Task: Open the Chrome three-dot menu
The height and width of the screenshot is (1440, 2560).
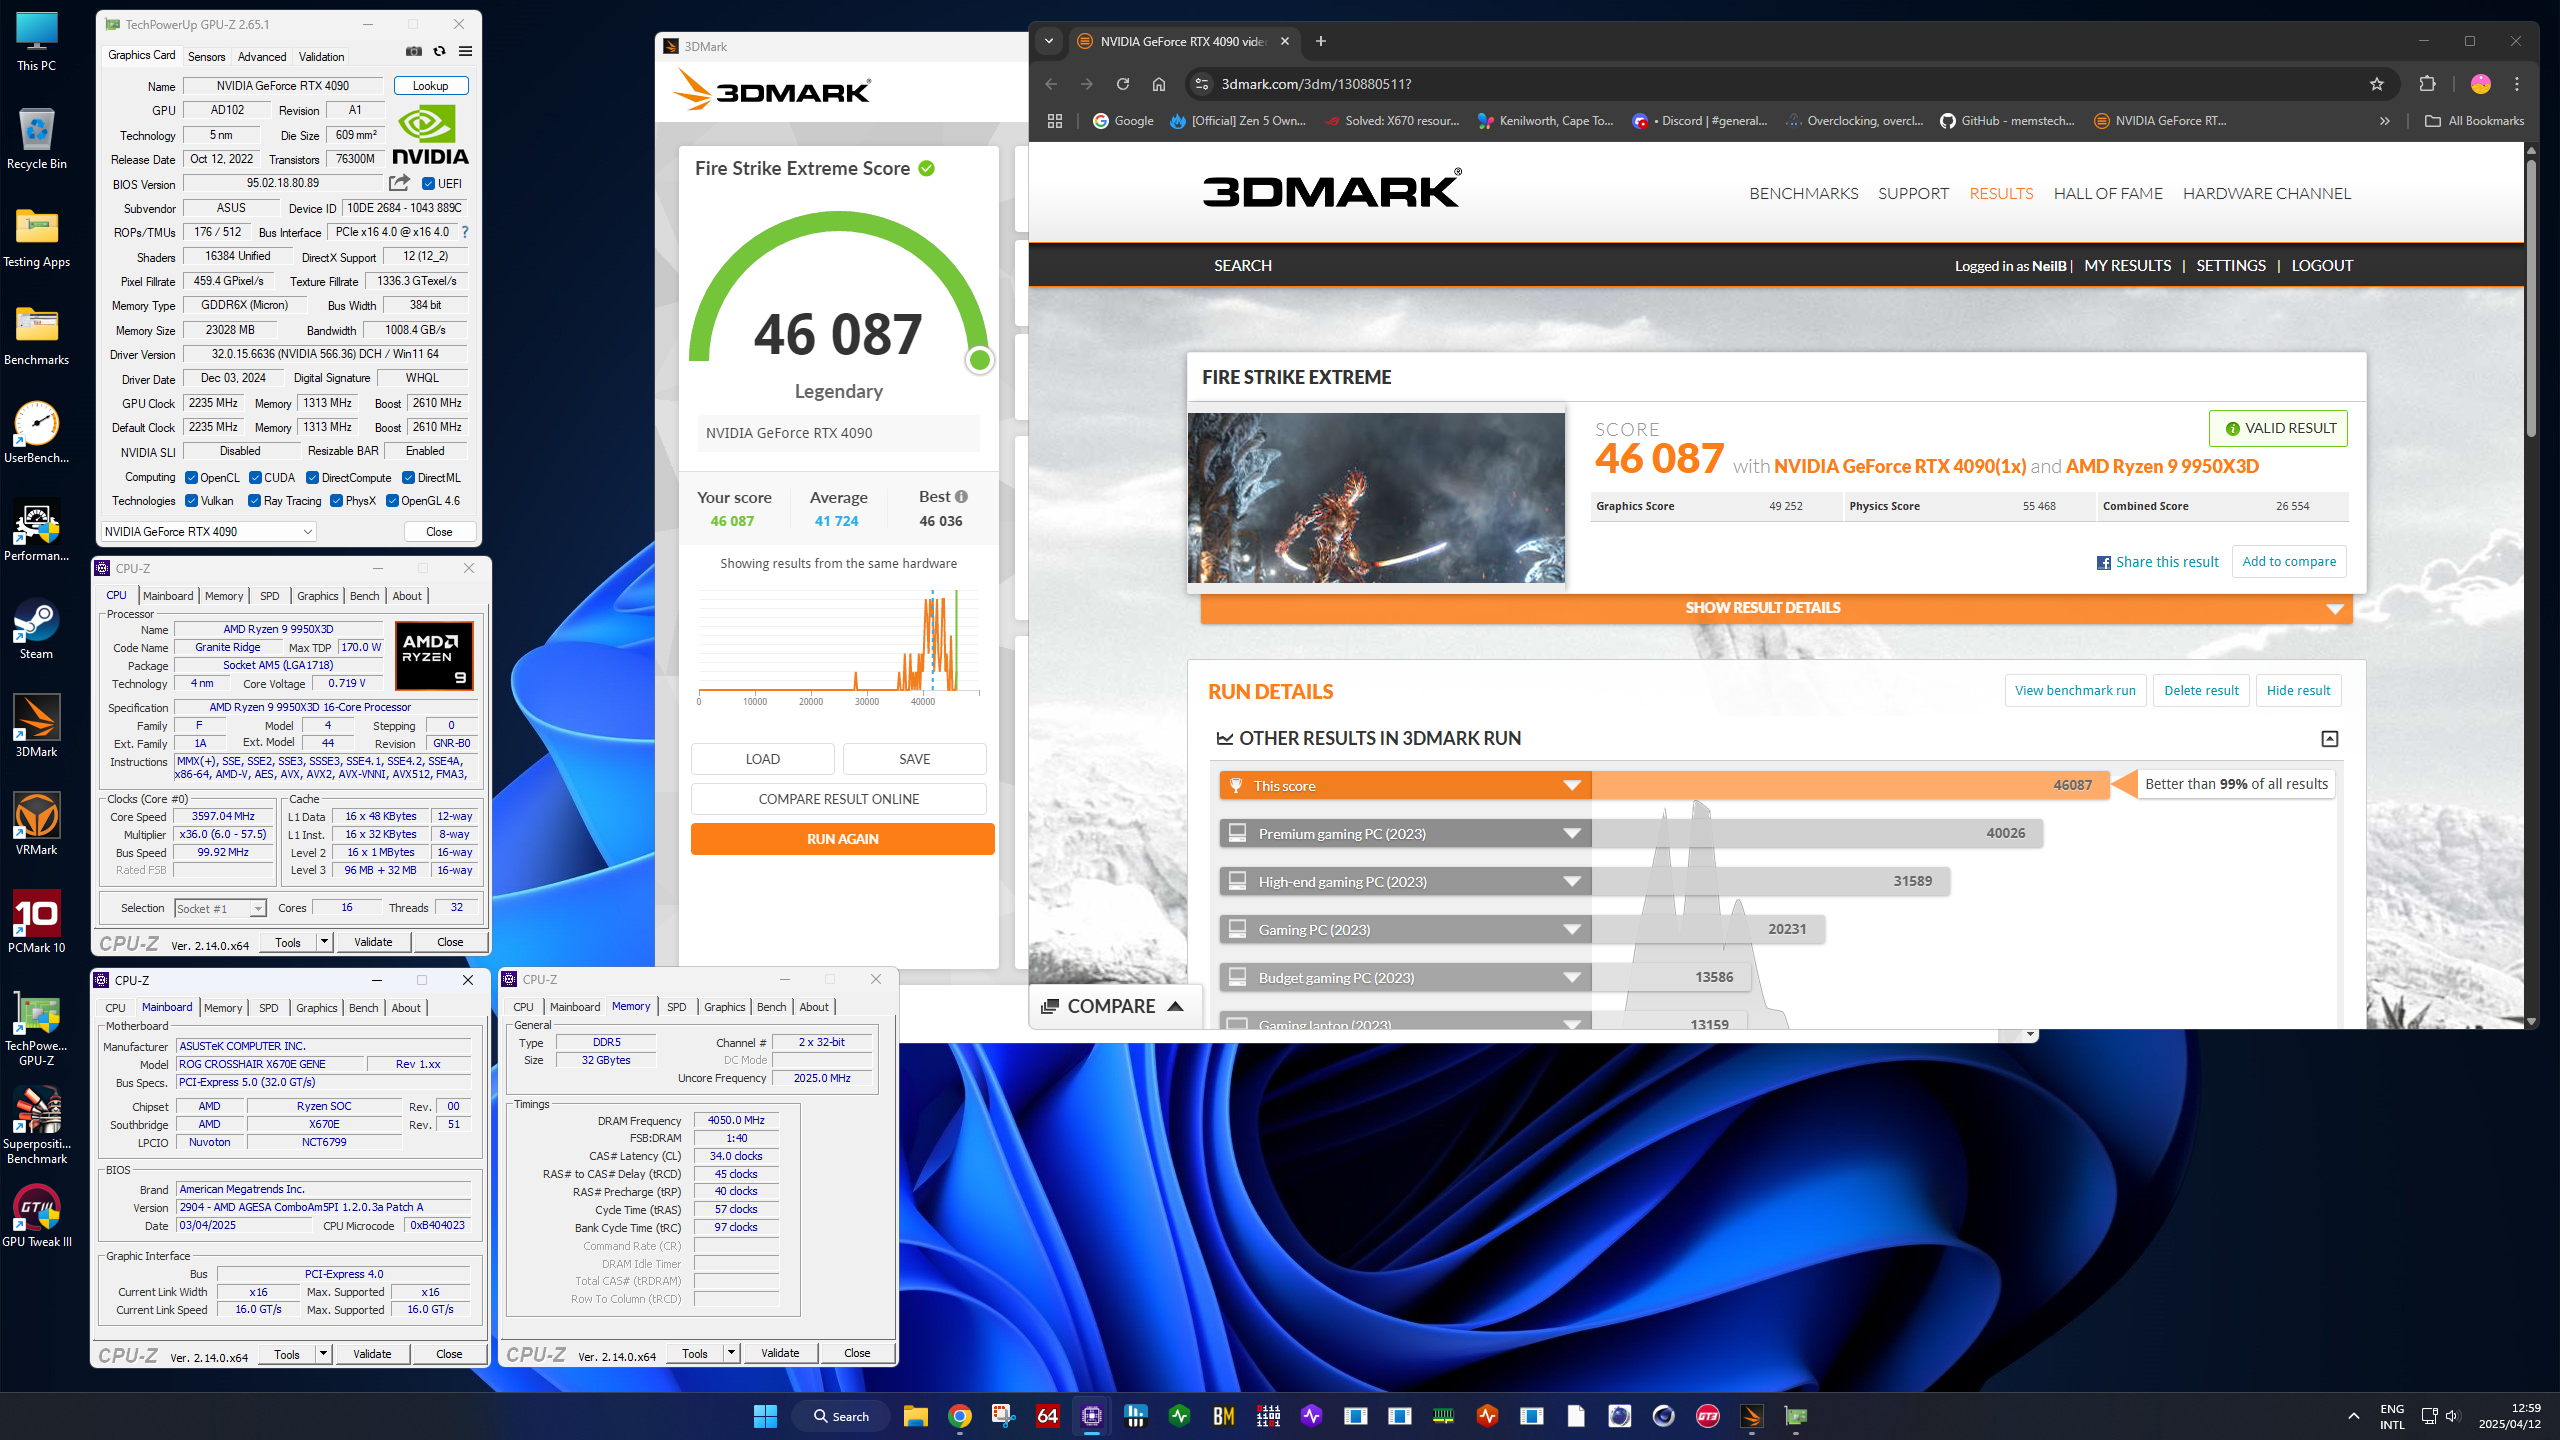Action: pos(2518,84)
